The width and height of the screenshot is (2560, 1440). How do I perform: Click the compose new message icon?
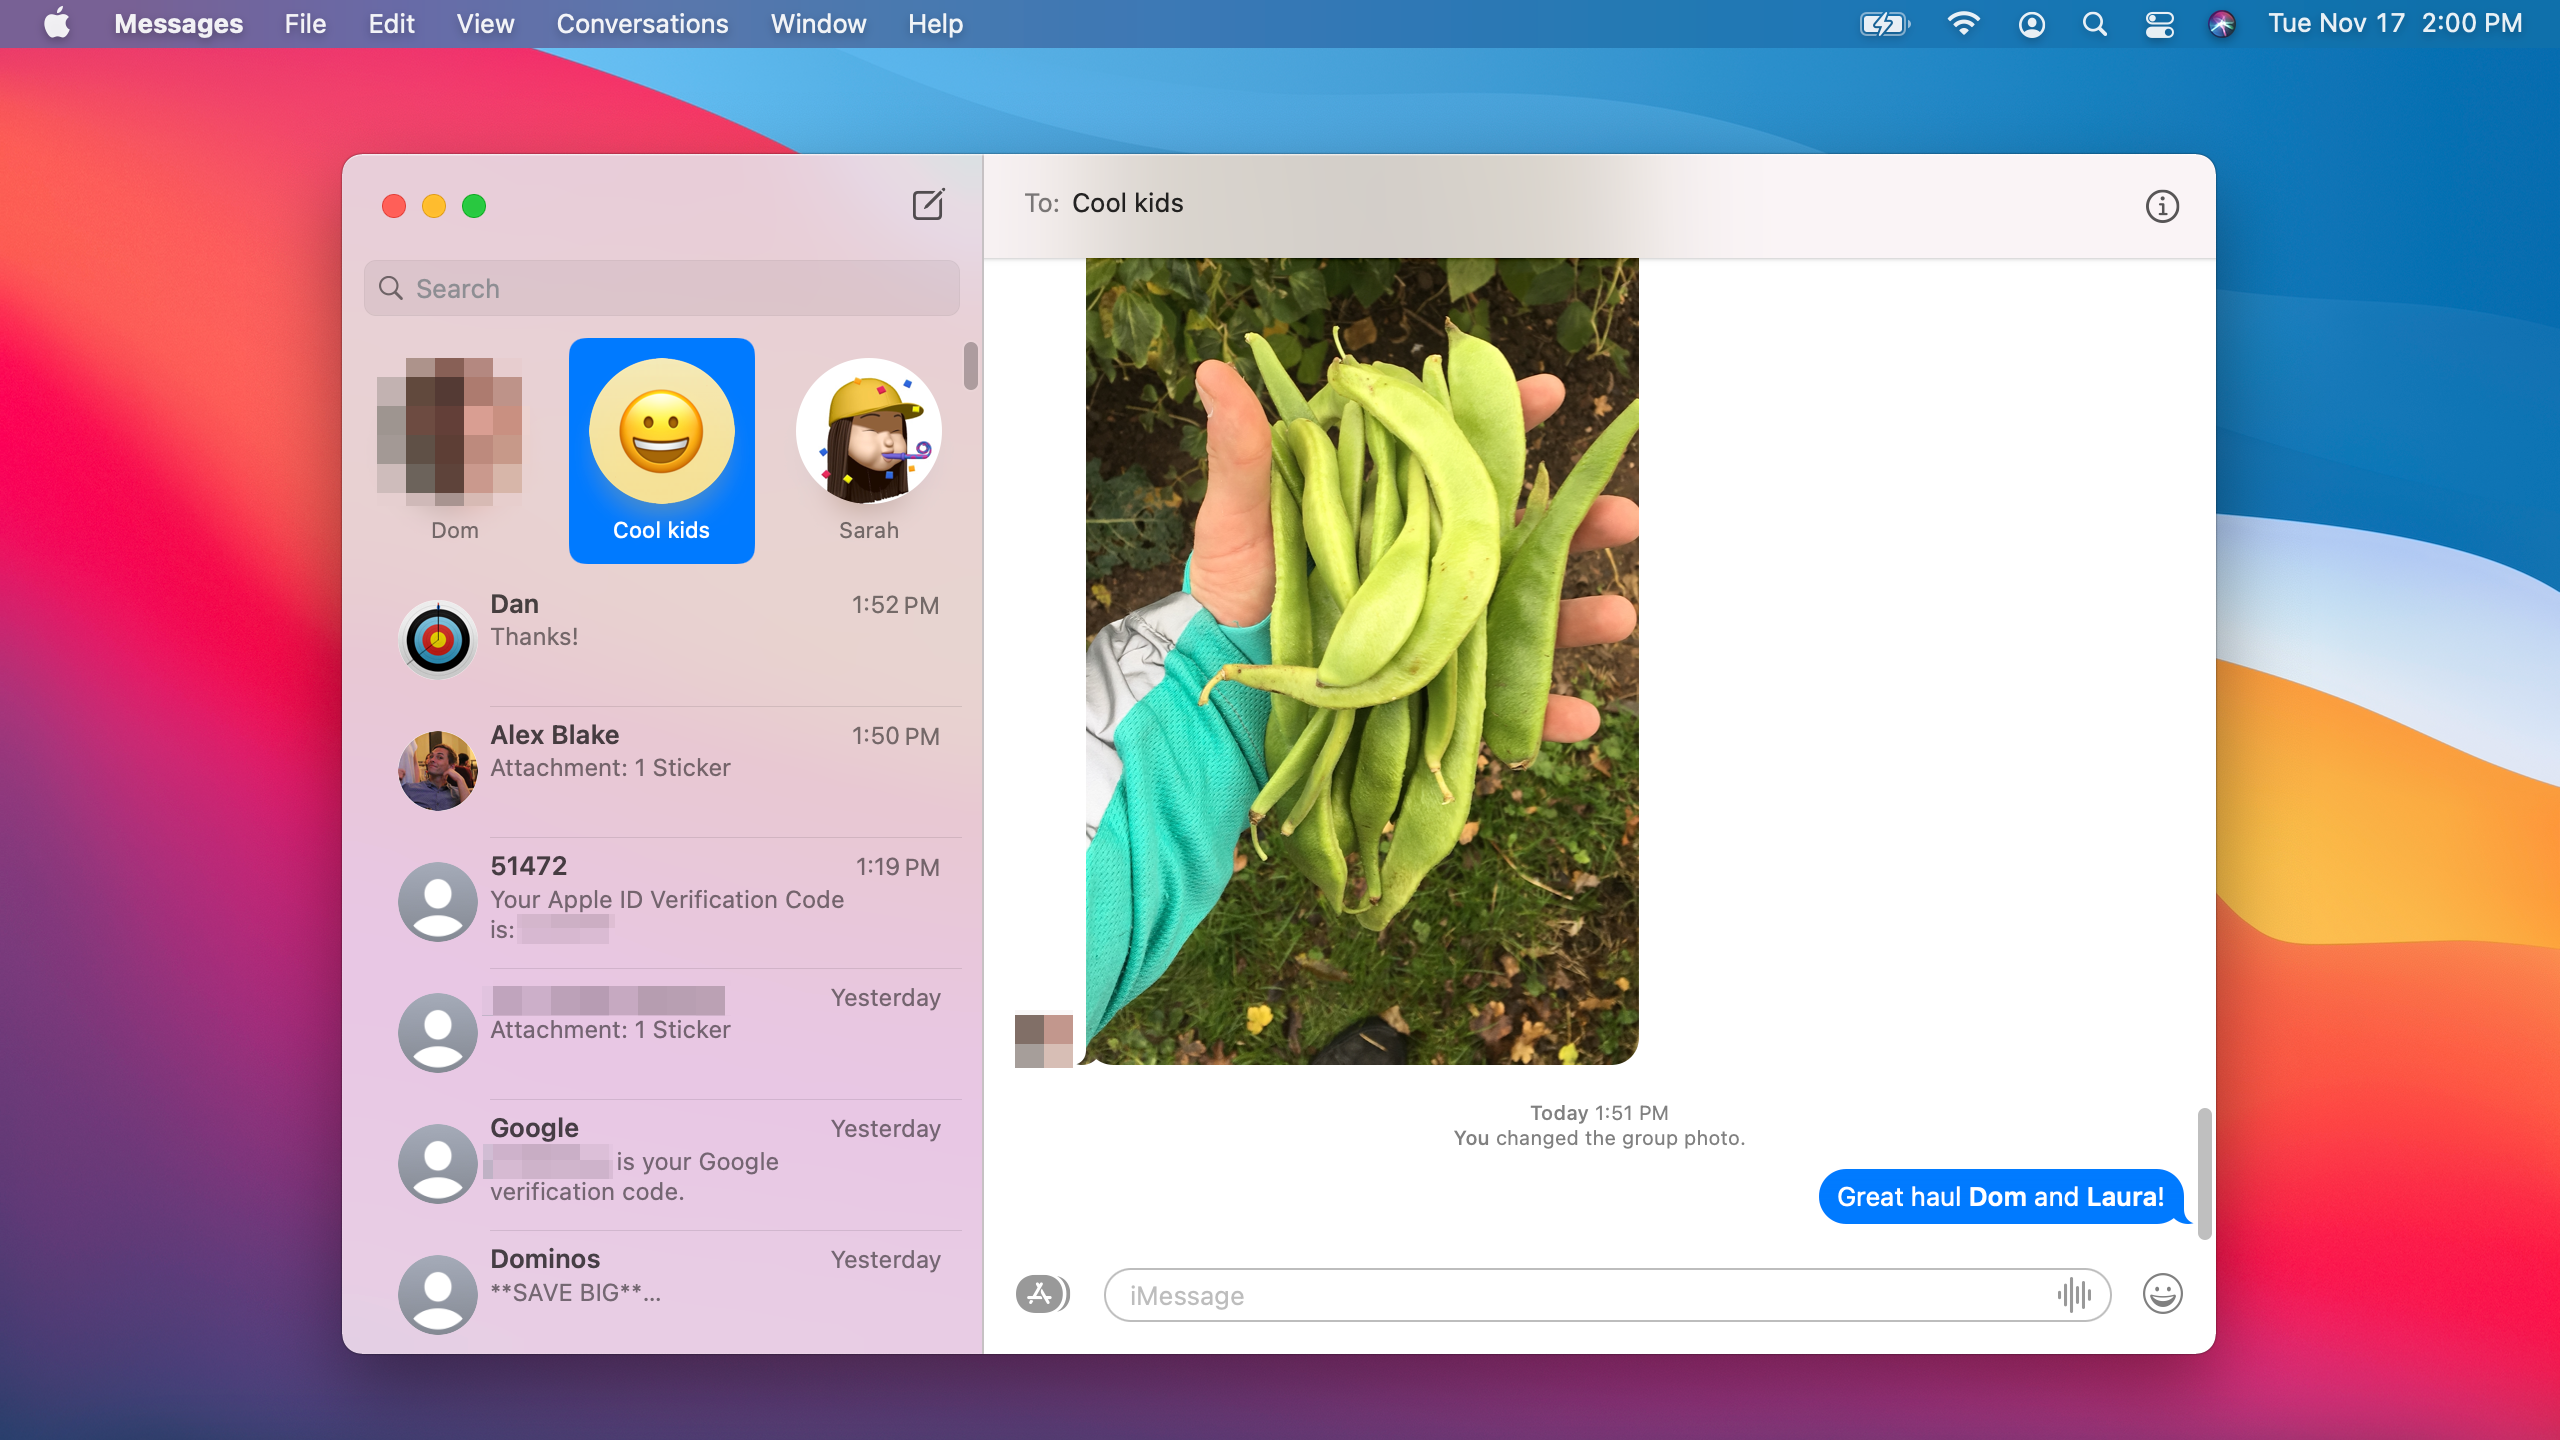927,205
